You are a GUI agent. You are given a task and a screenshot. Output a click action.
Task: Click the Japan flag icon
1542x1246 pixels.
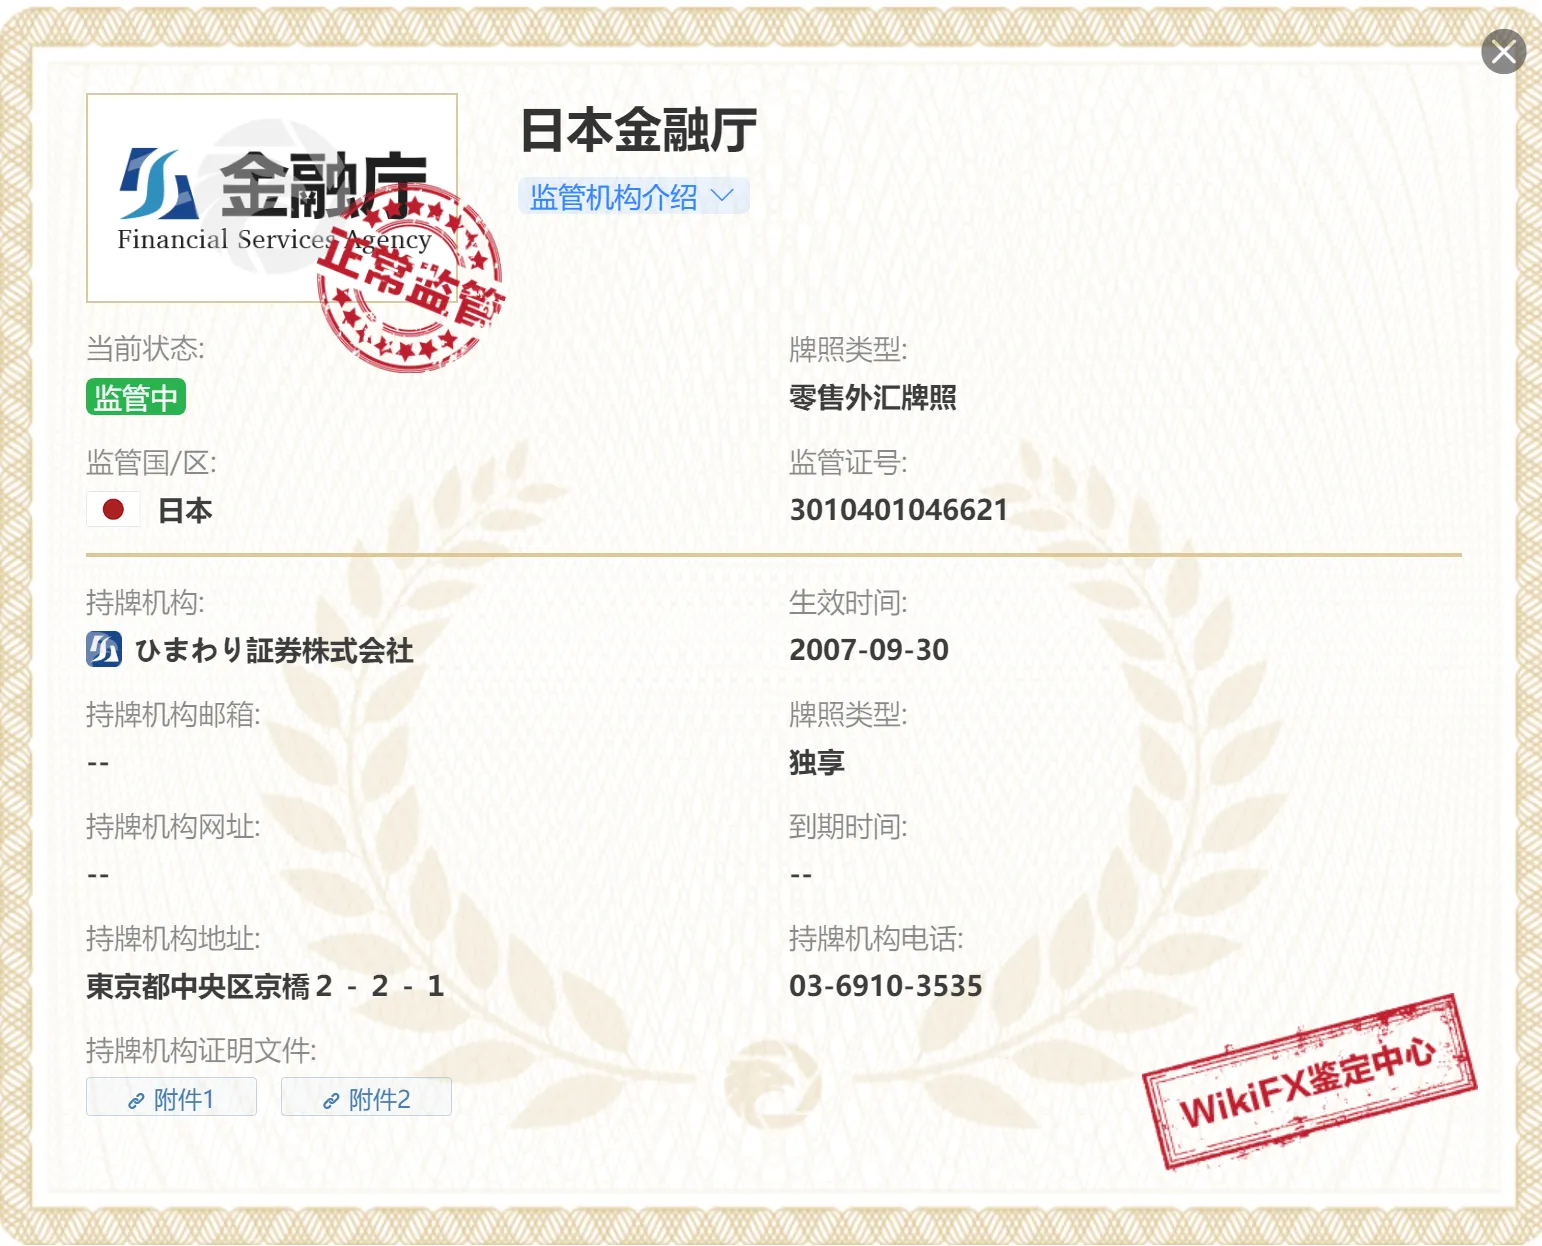[113, 510]
